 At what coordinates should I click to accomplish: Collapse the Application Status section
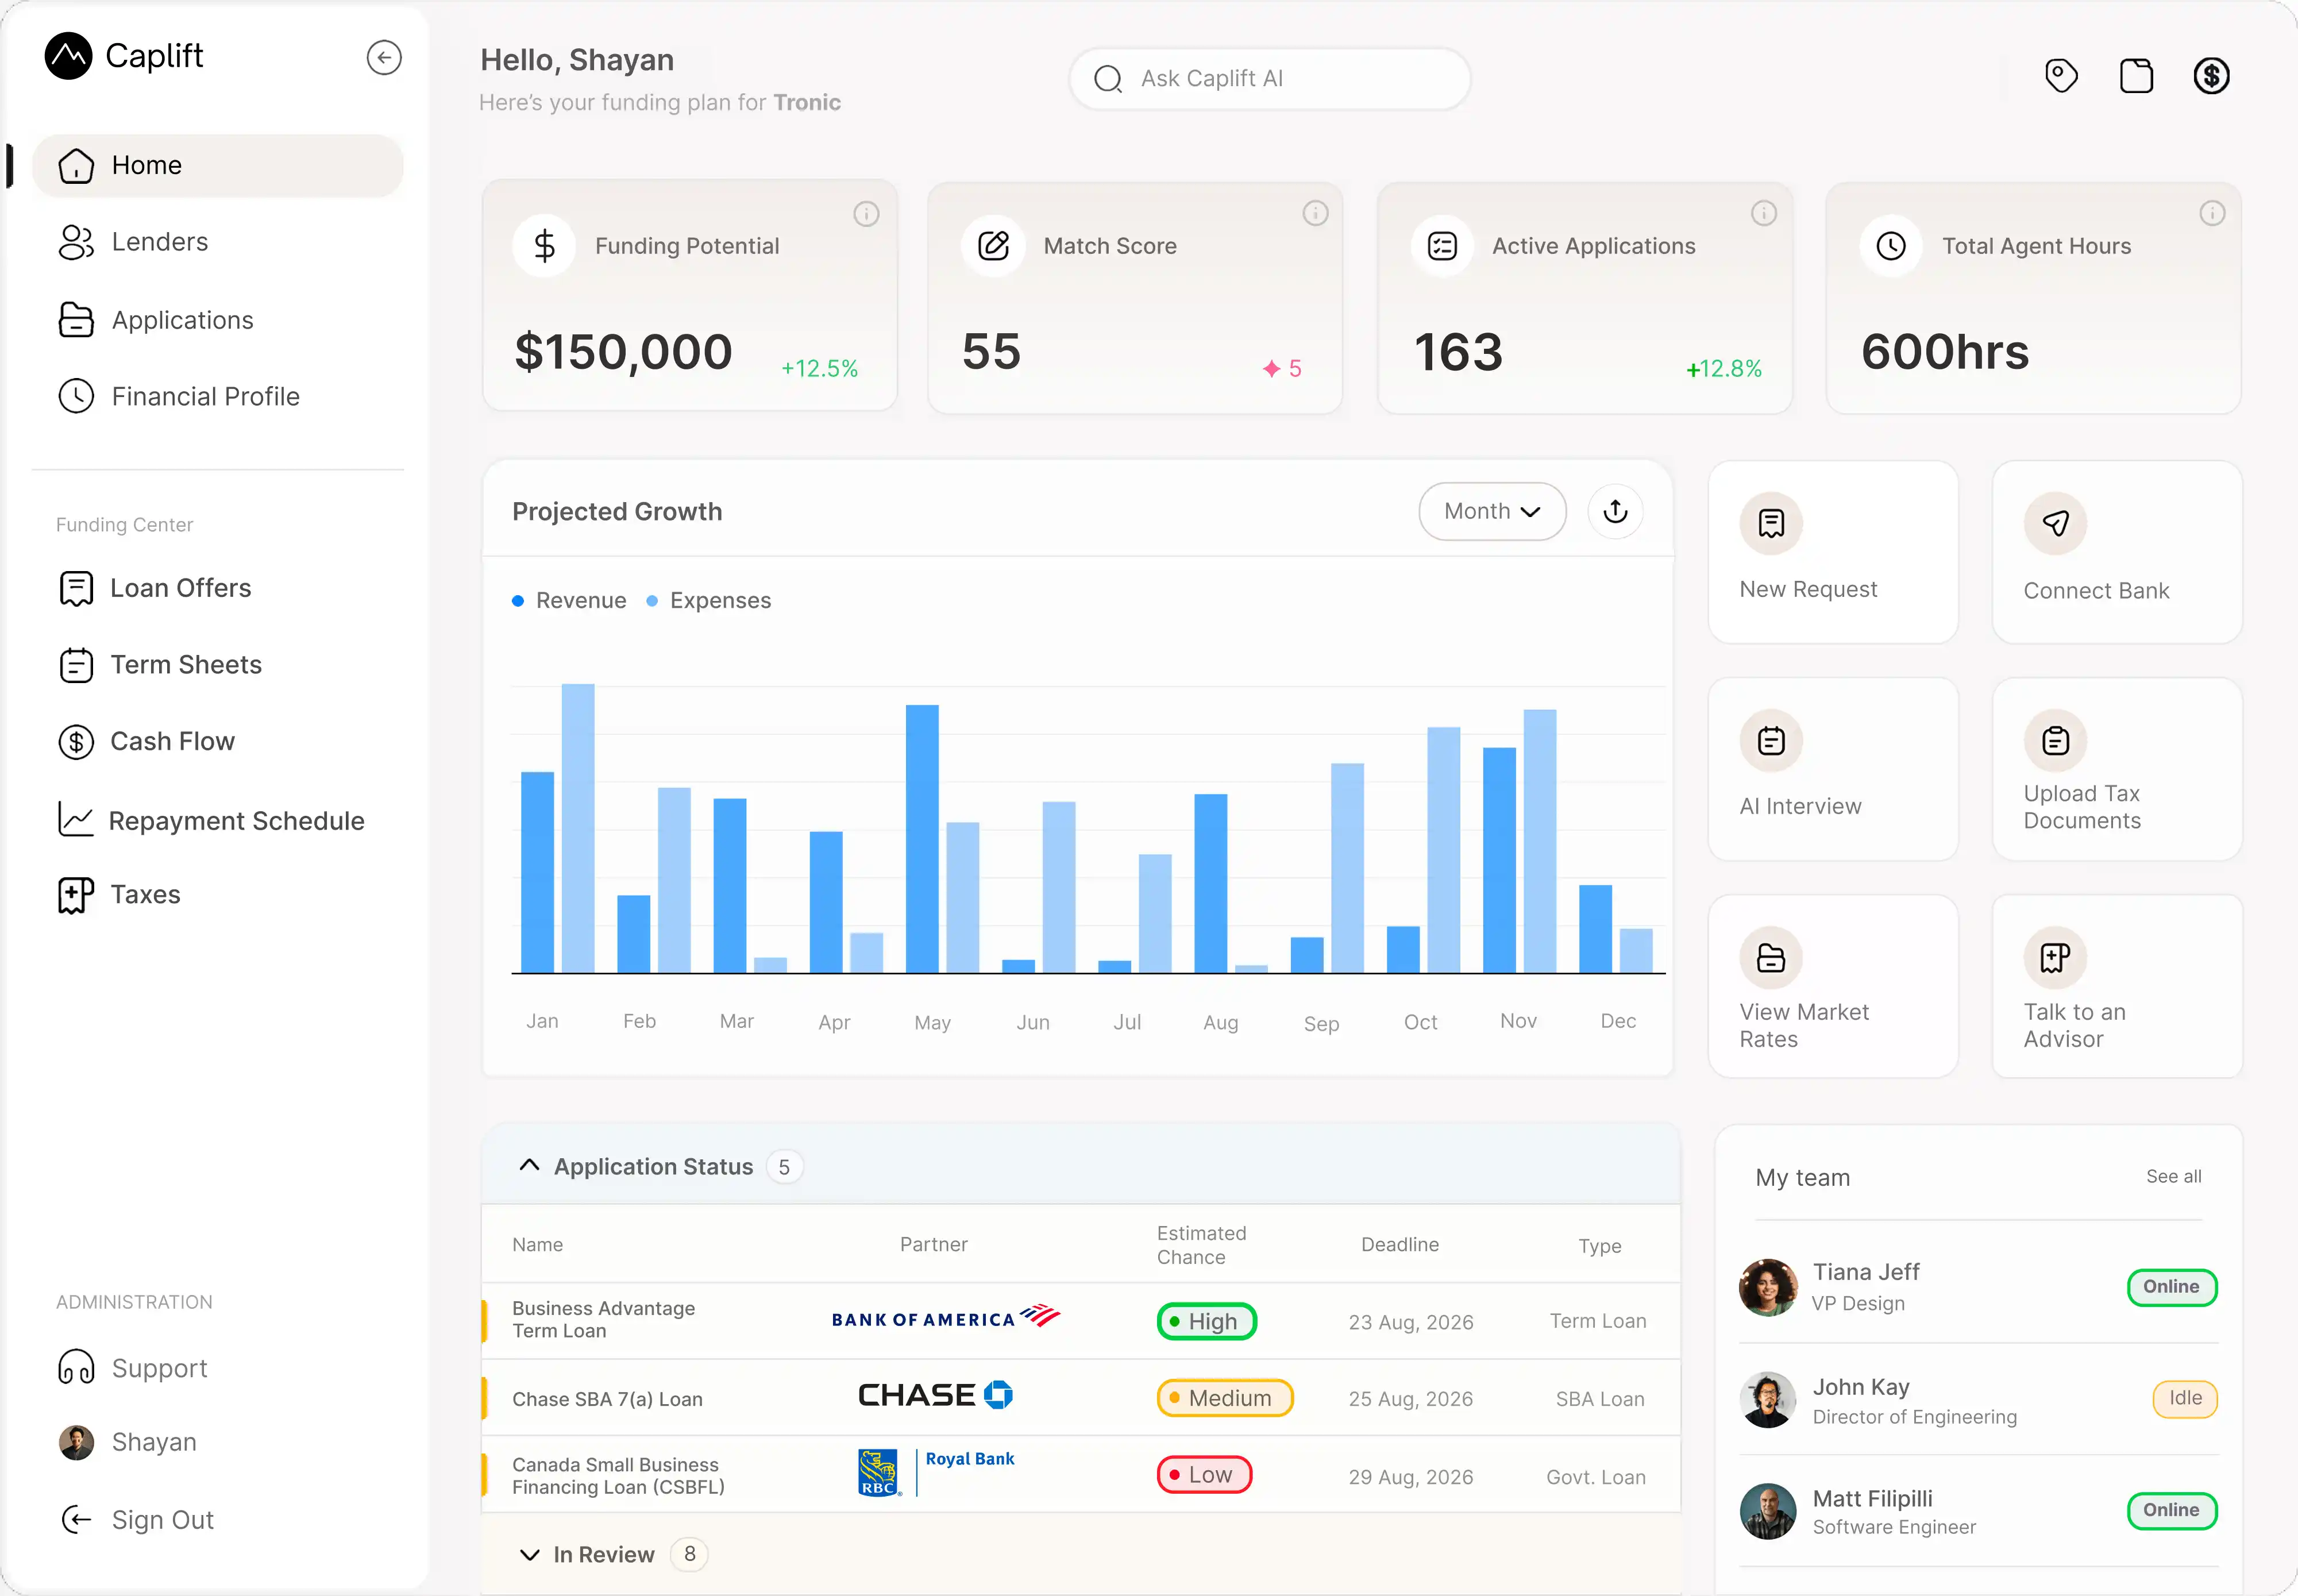click(529, 1165)
